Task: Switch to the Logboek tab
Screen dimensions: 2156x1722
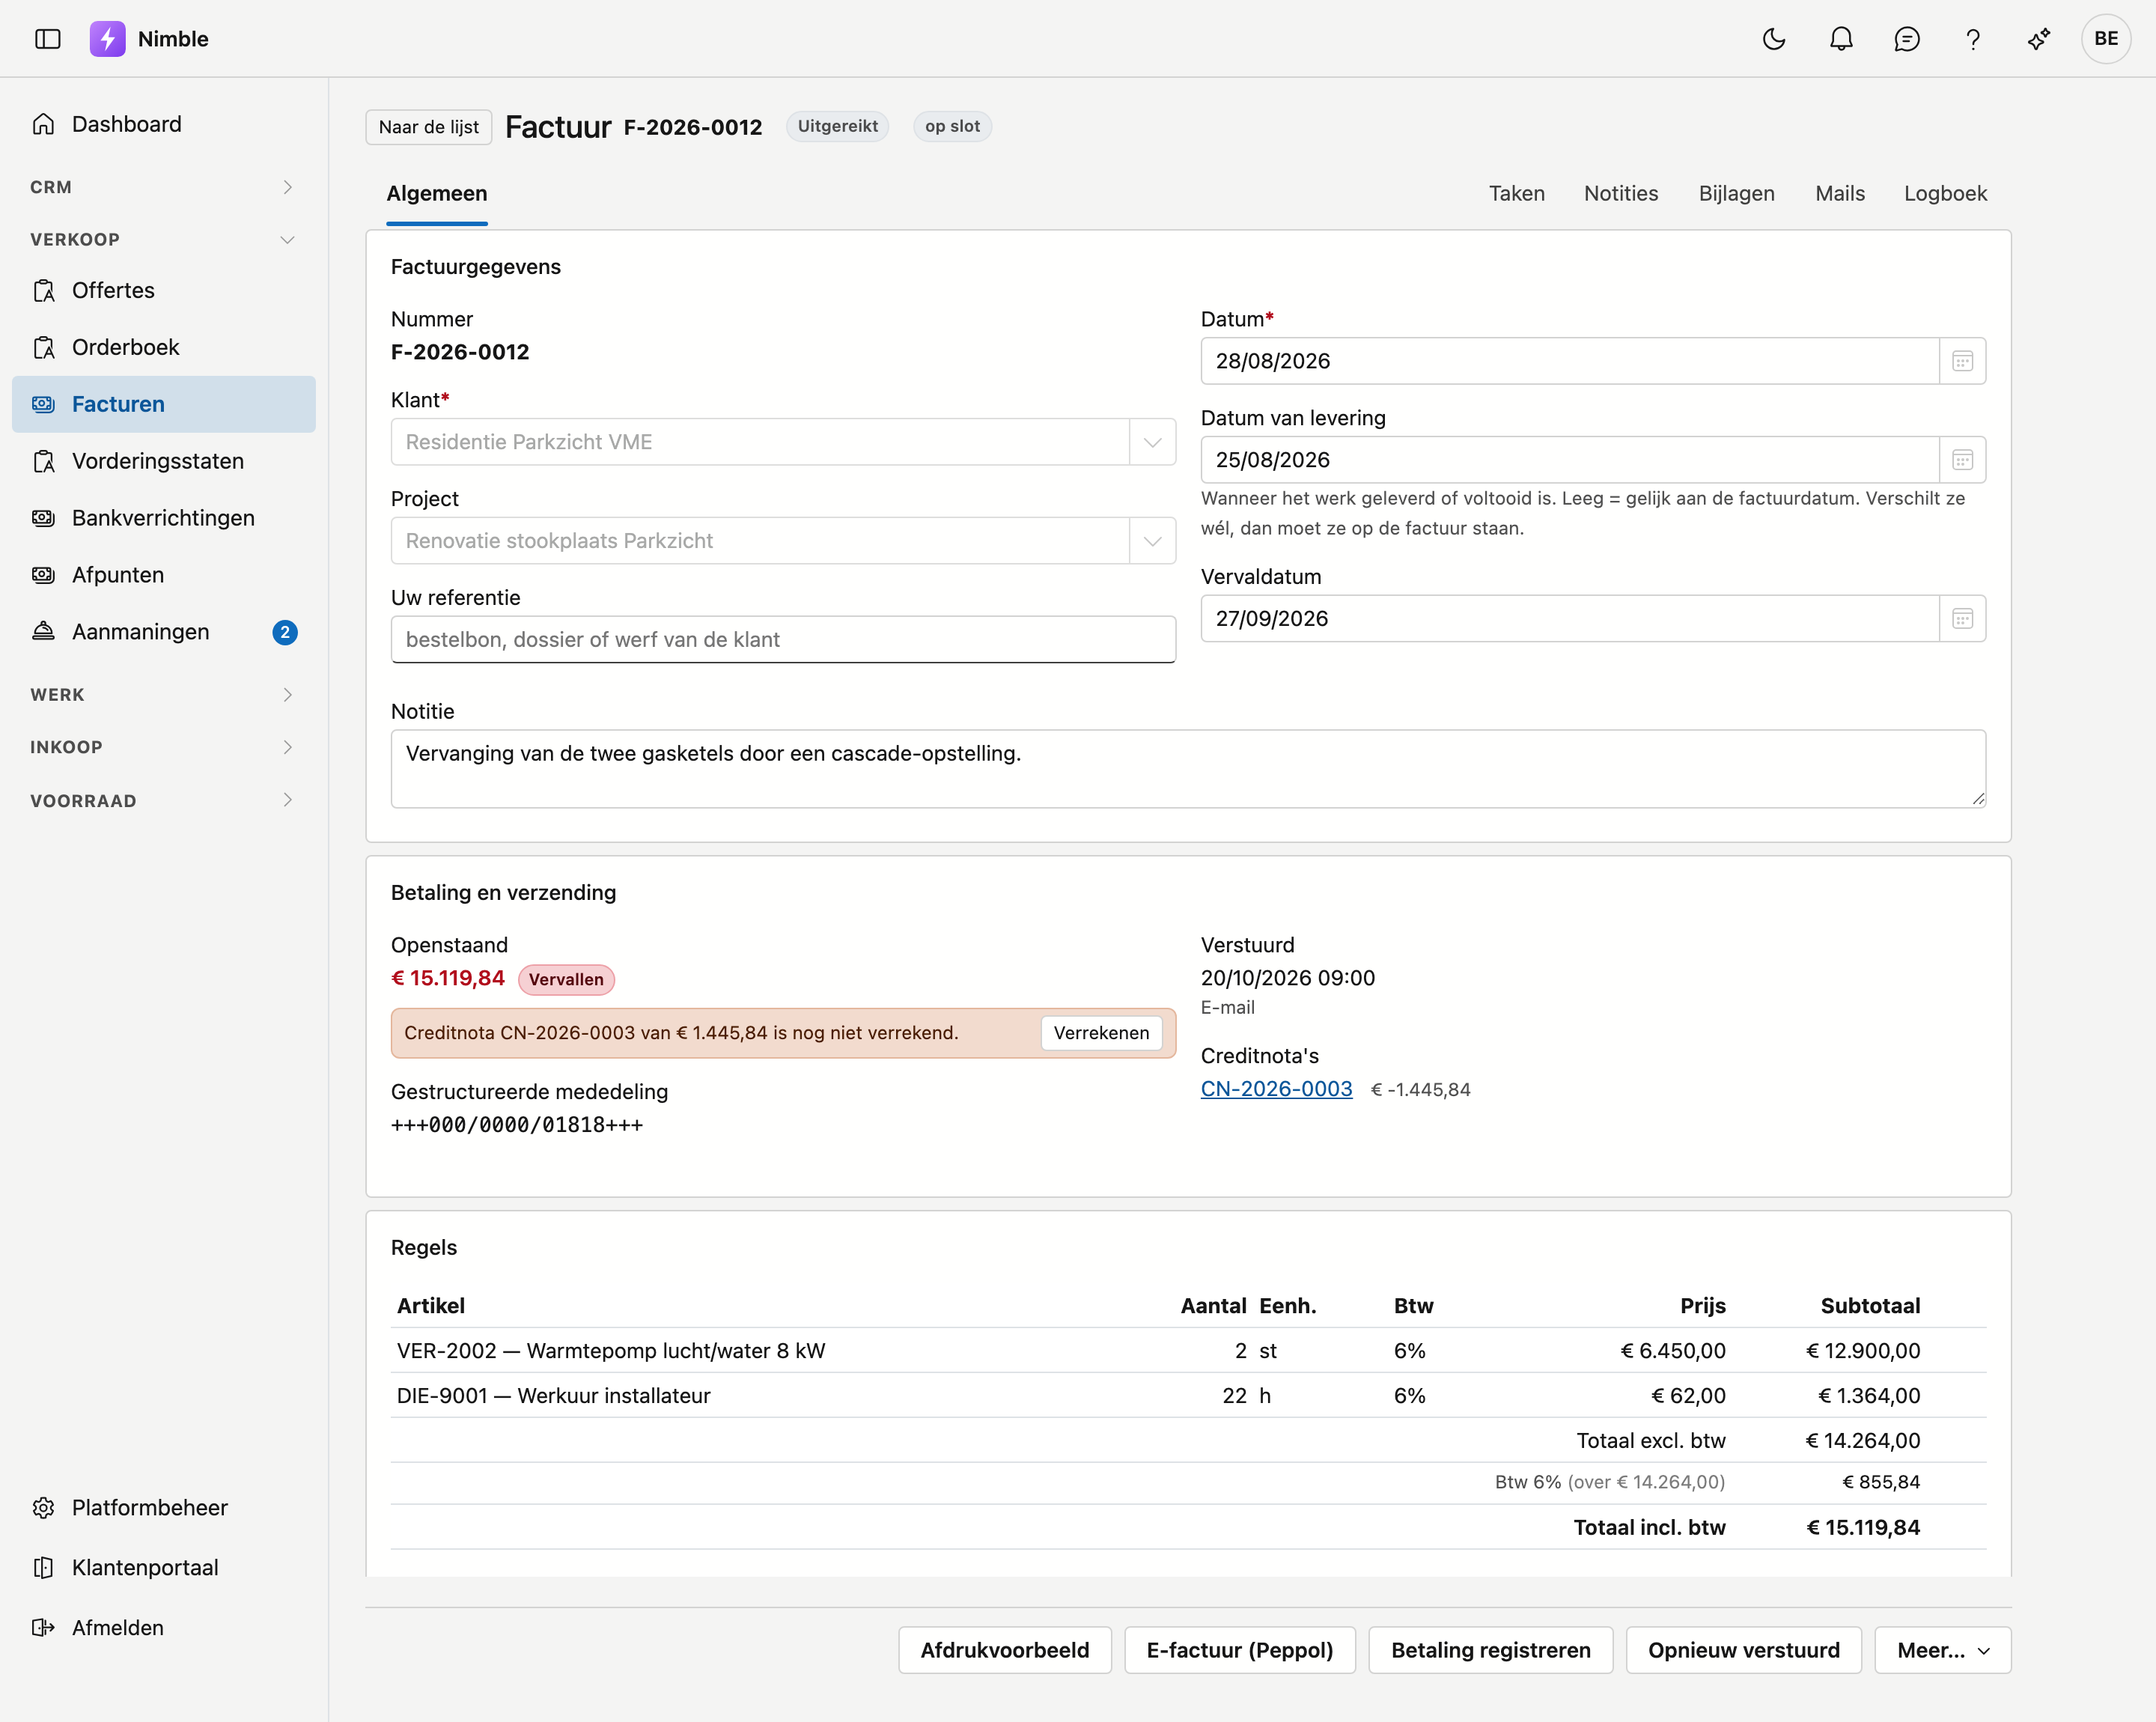Action: 1945,193
